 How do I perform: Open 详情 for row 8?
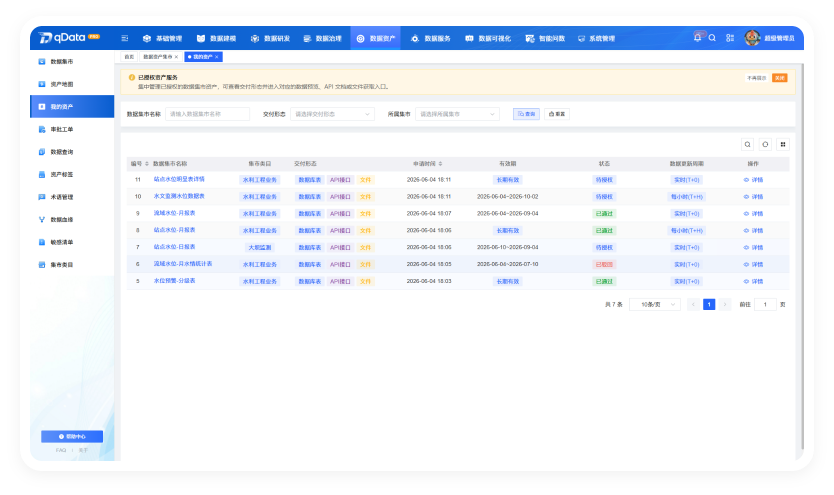coord(753,231)
